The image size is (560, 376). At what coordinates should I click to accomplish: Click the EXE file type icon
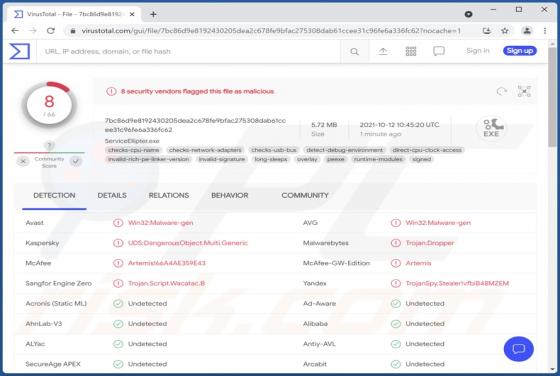pyautogui.click(x=492, y=128)
